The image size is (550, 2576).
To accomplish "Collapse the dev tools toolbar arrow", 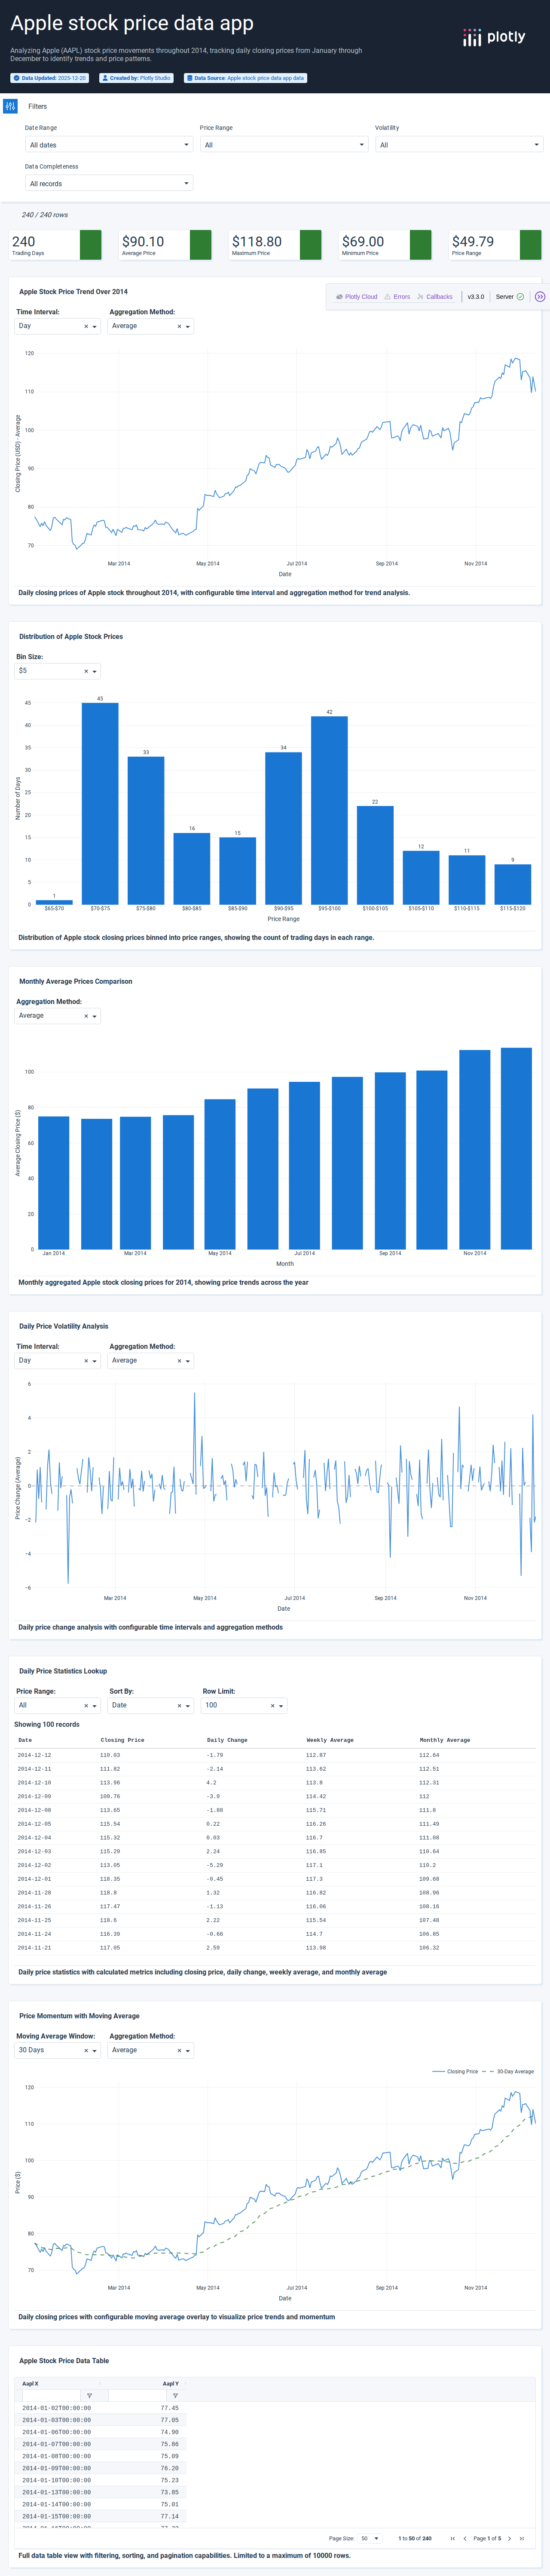I will click(540, 297).
